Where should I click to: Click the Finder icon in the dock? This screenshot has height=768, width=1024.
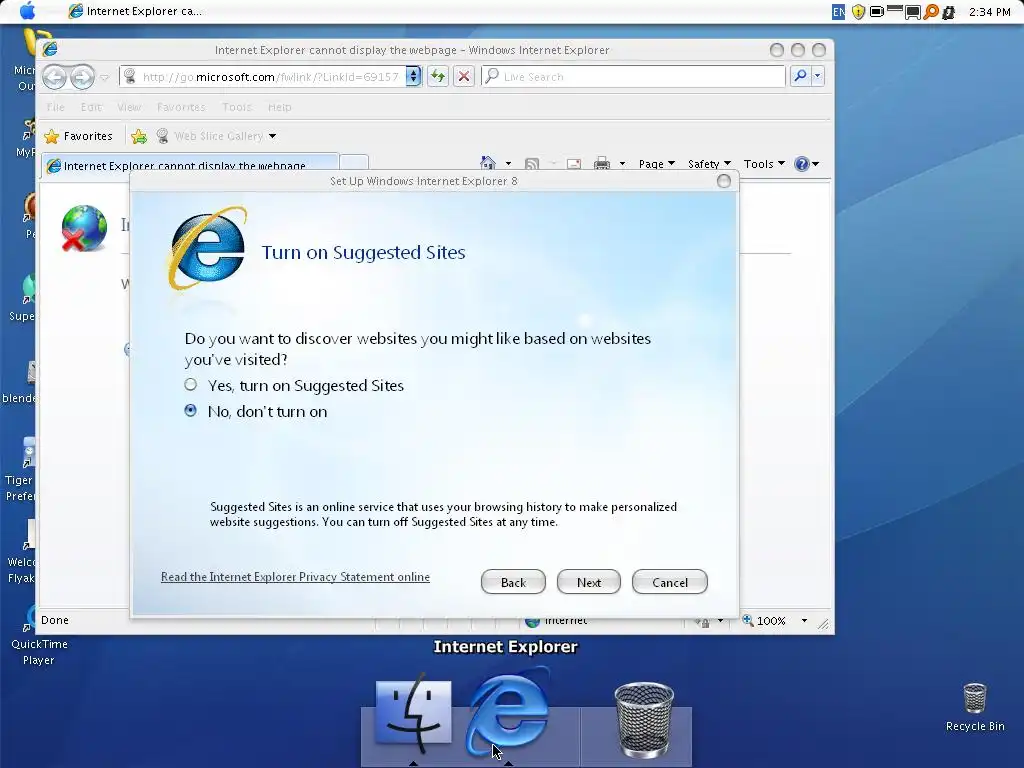tap(413, 714)
